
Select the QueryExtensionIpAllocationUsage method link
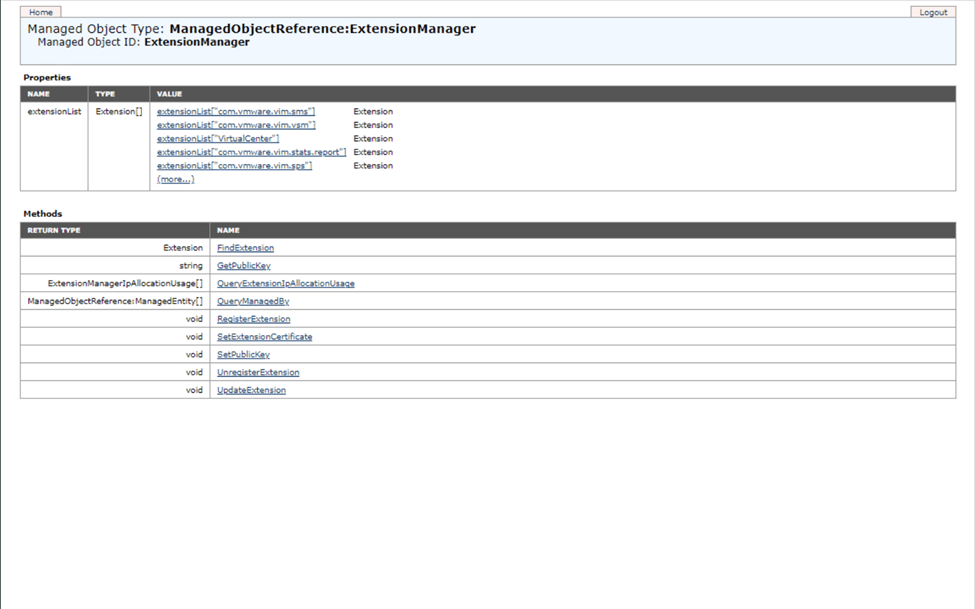[x=285, y=284]
